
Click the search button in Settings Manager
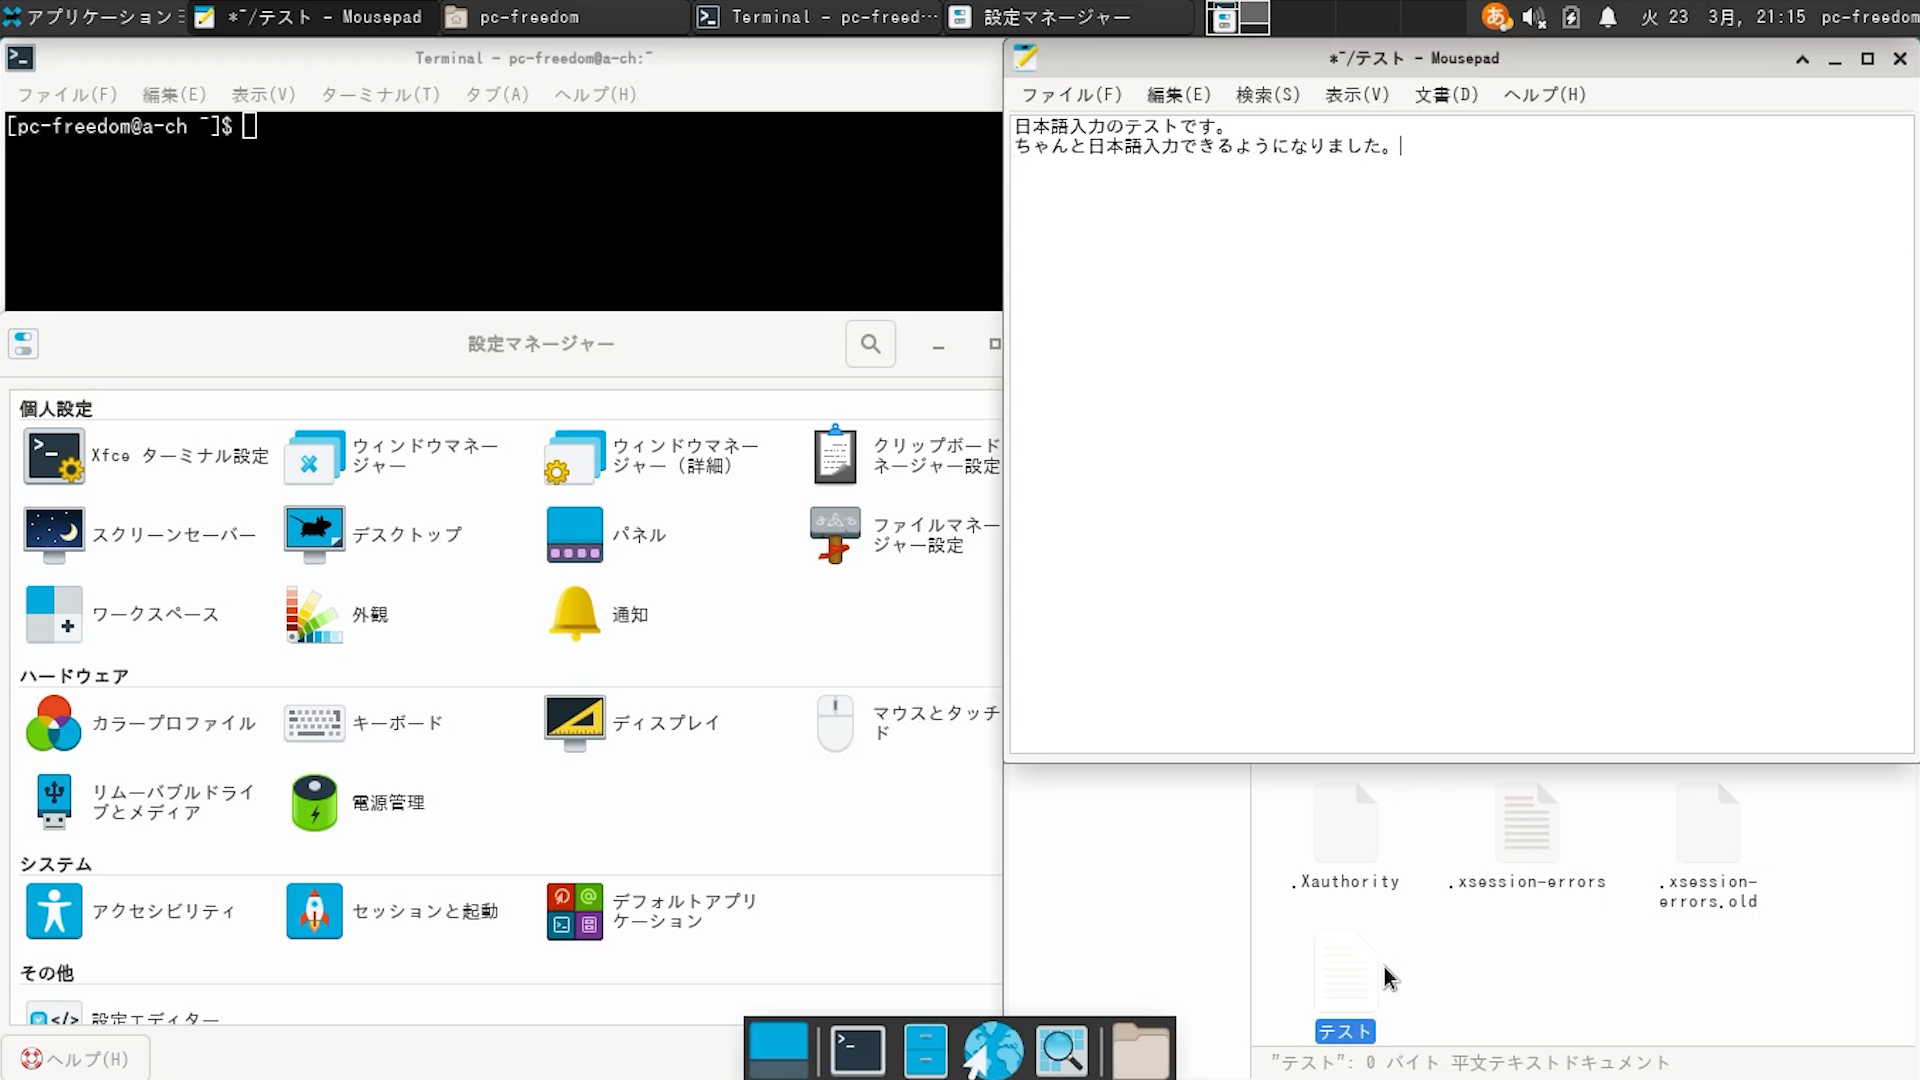point(870,344)
